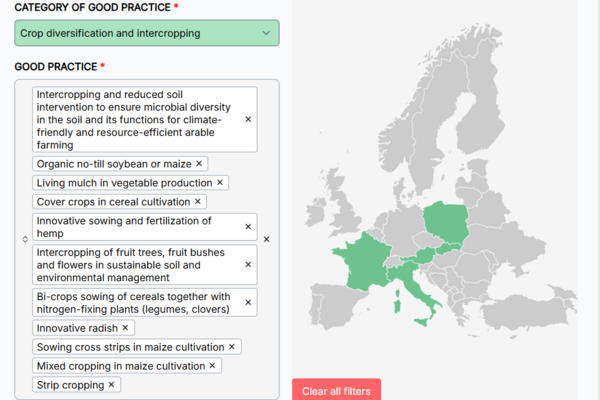Clear all selected good practices
The image size is (600, 400).
266,239
